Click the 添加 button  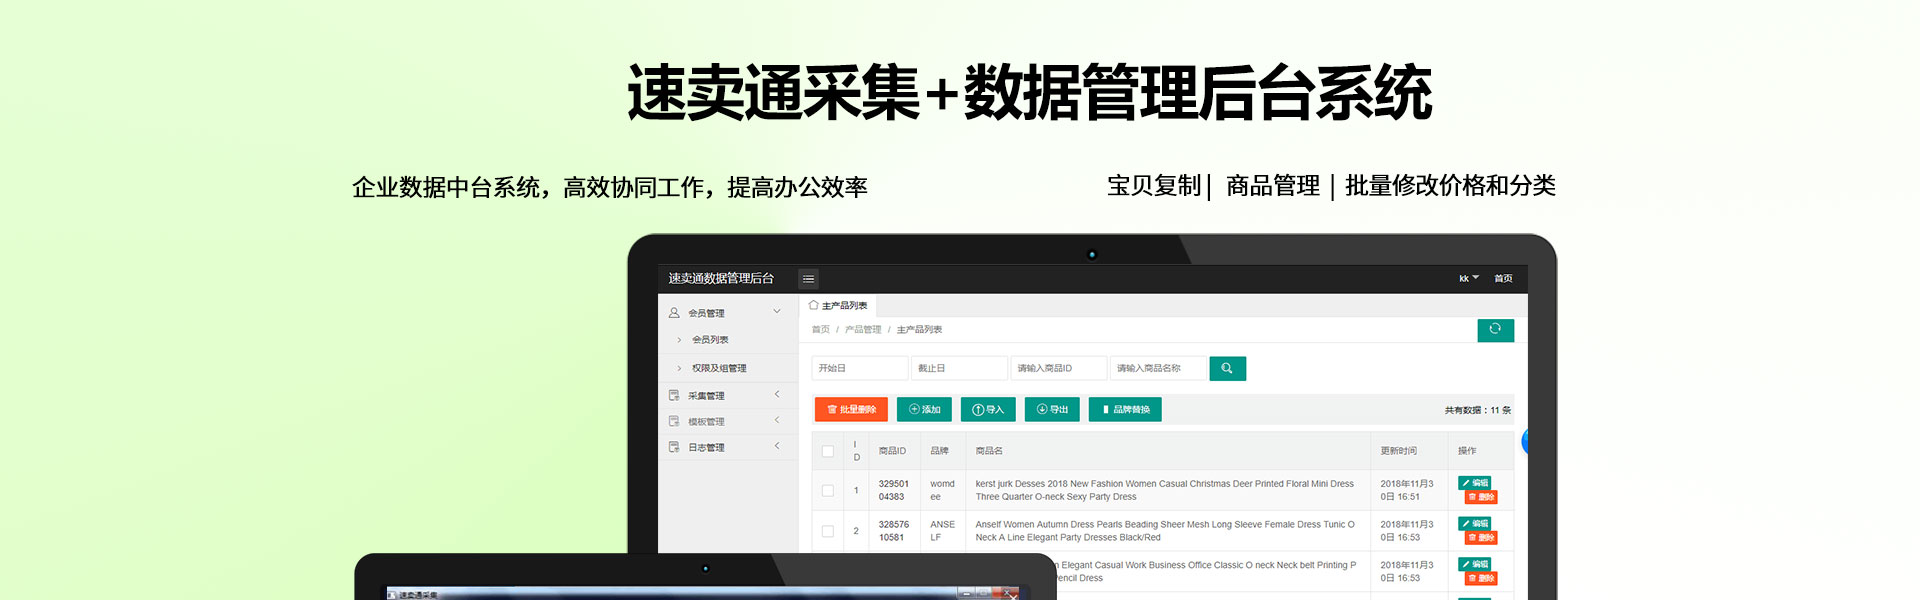[924, 409]
